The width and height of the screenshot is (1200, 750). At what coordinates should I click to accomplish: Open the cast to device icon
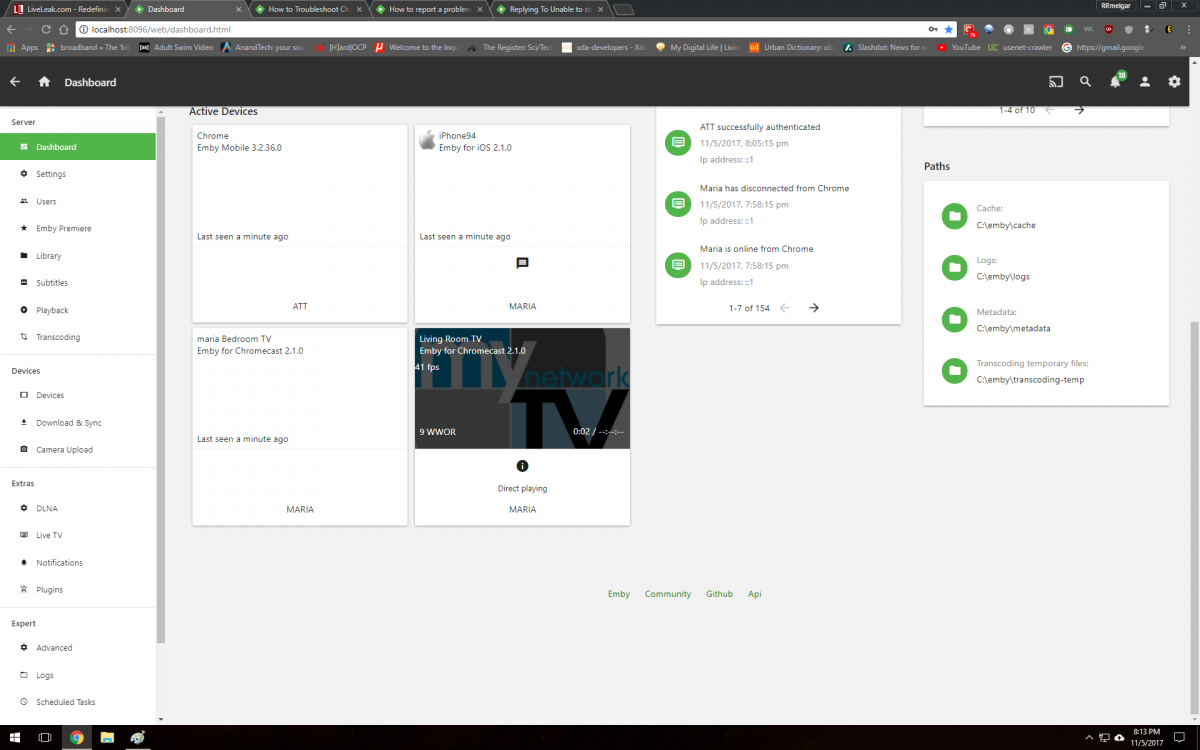[1055, 82]
